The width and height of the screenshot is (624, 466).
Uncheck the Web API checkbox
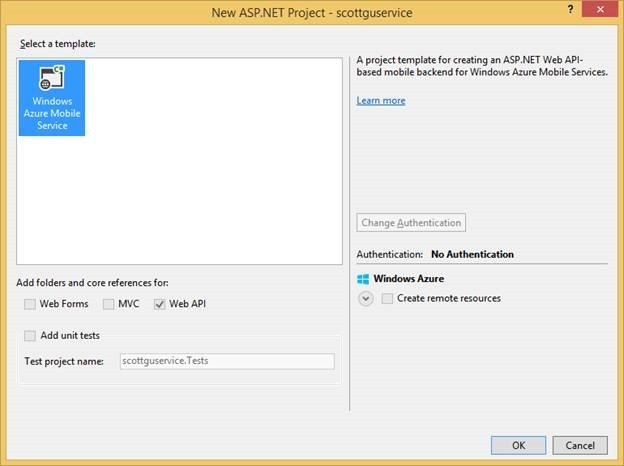[160, 304]
